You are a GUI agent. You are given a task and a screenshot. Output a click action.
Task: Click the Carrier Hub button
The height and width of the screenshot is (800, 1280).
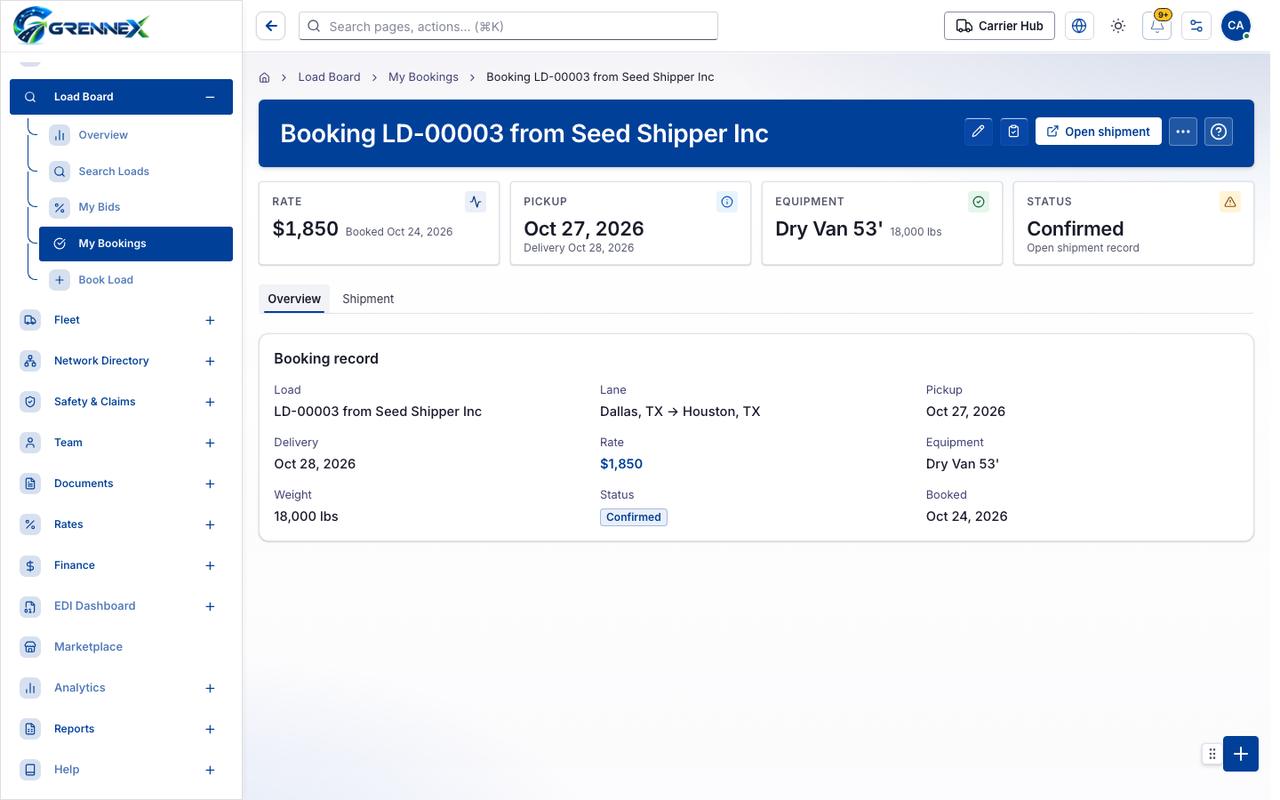1000,26
